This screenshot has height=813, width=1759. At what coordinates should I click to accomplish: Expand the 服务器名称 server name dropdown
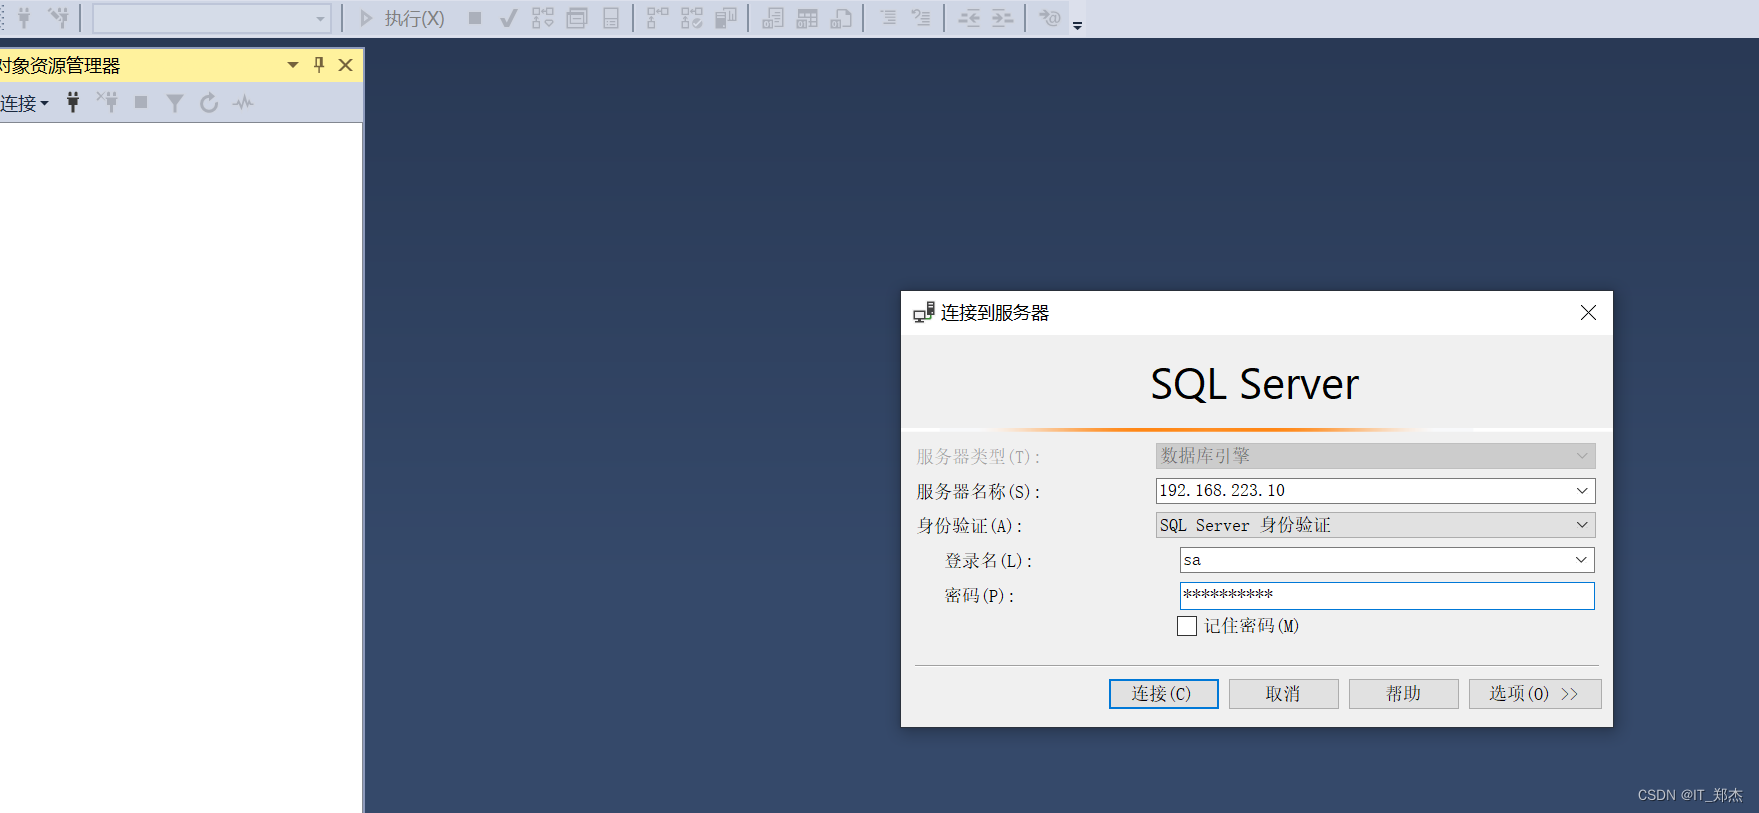tap(1582, 491)
